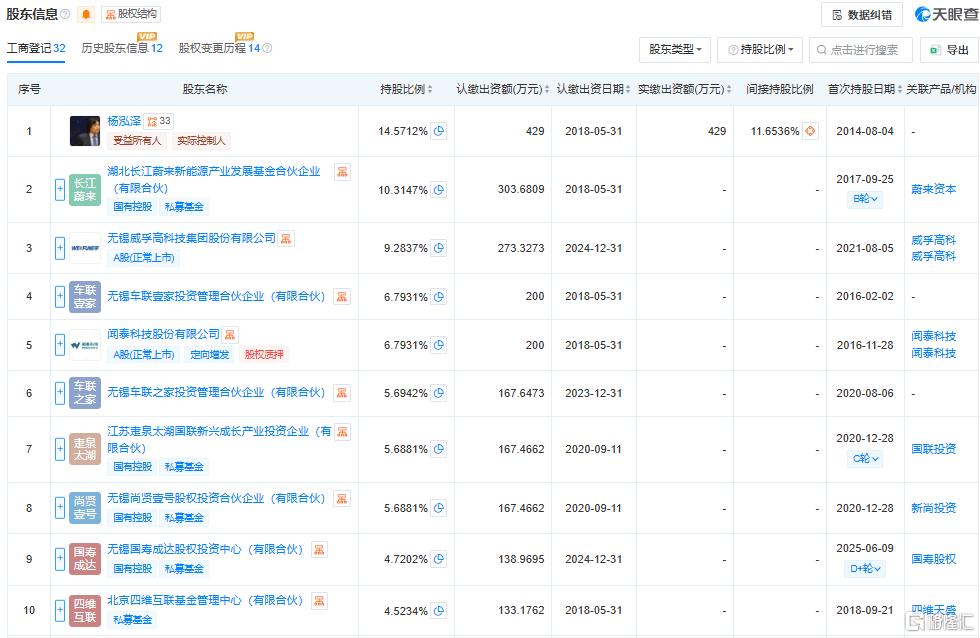Click the 数据纠错 button
Image resolution: width=980 pixels, height=638 pixels.
(x=862, y=15)
